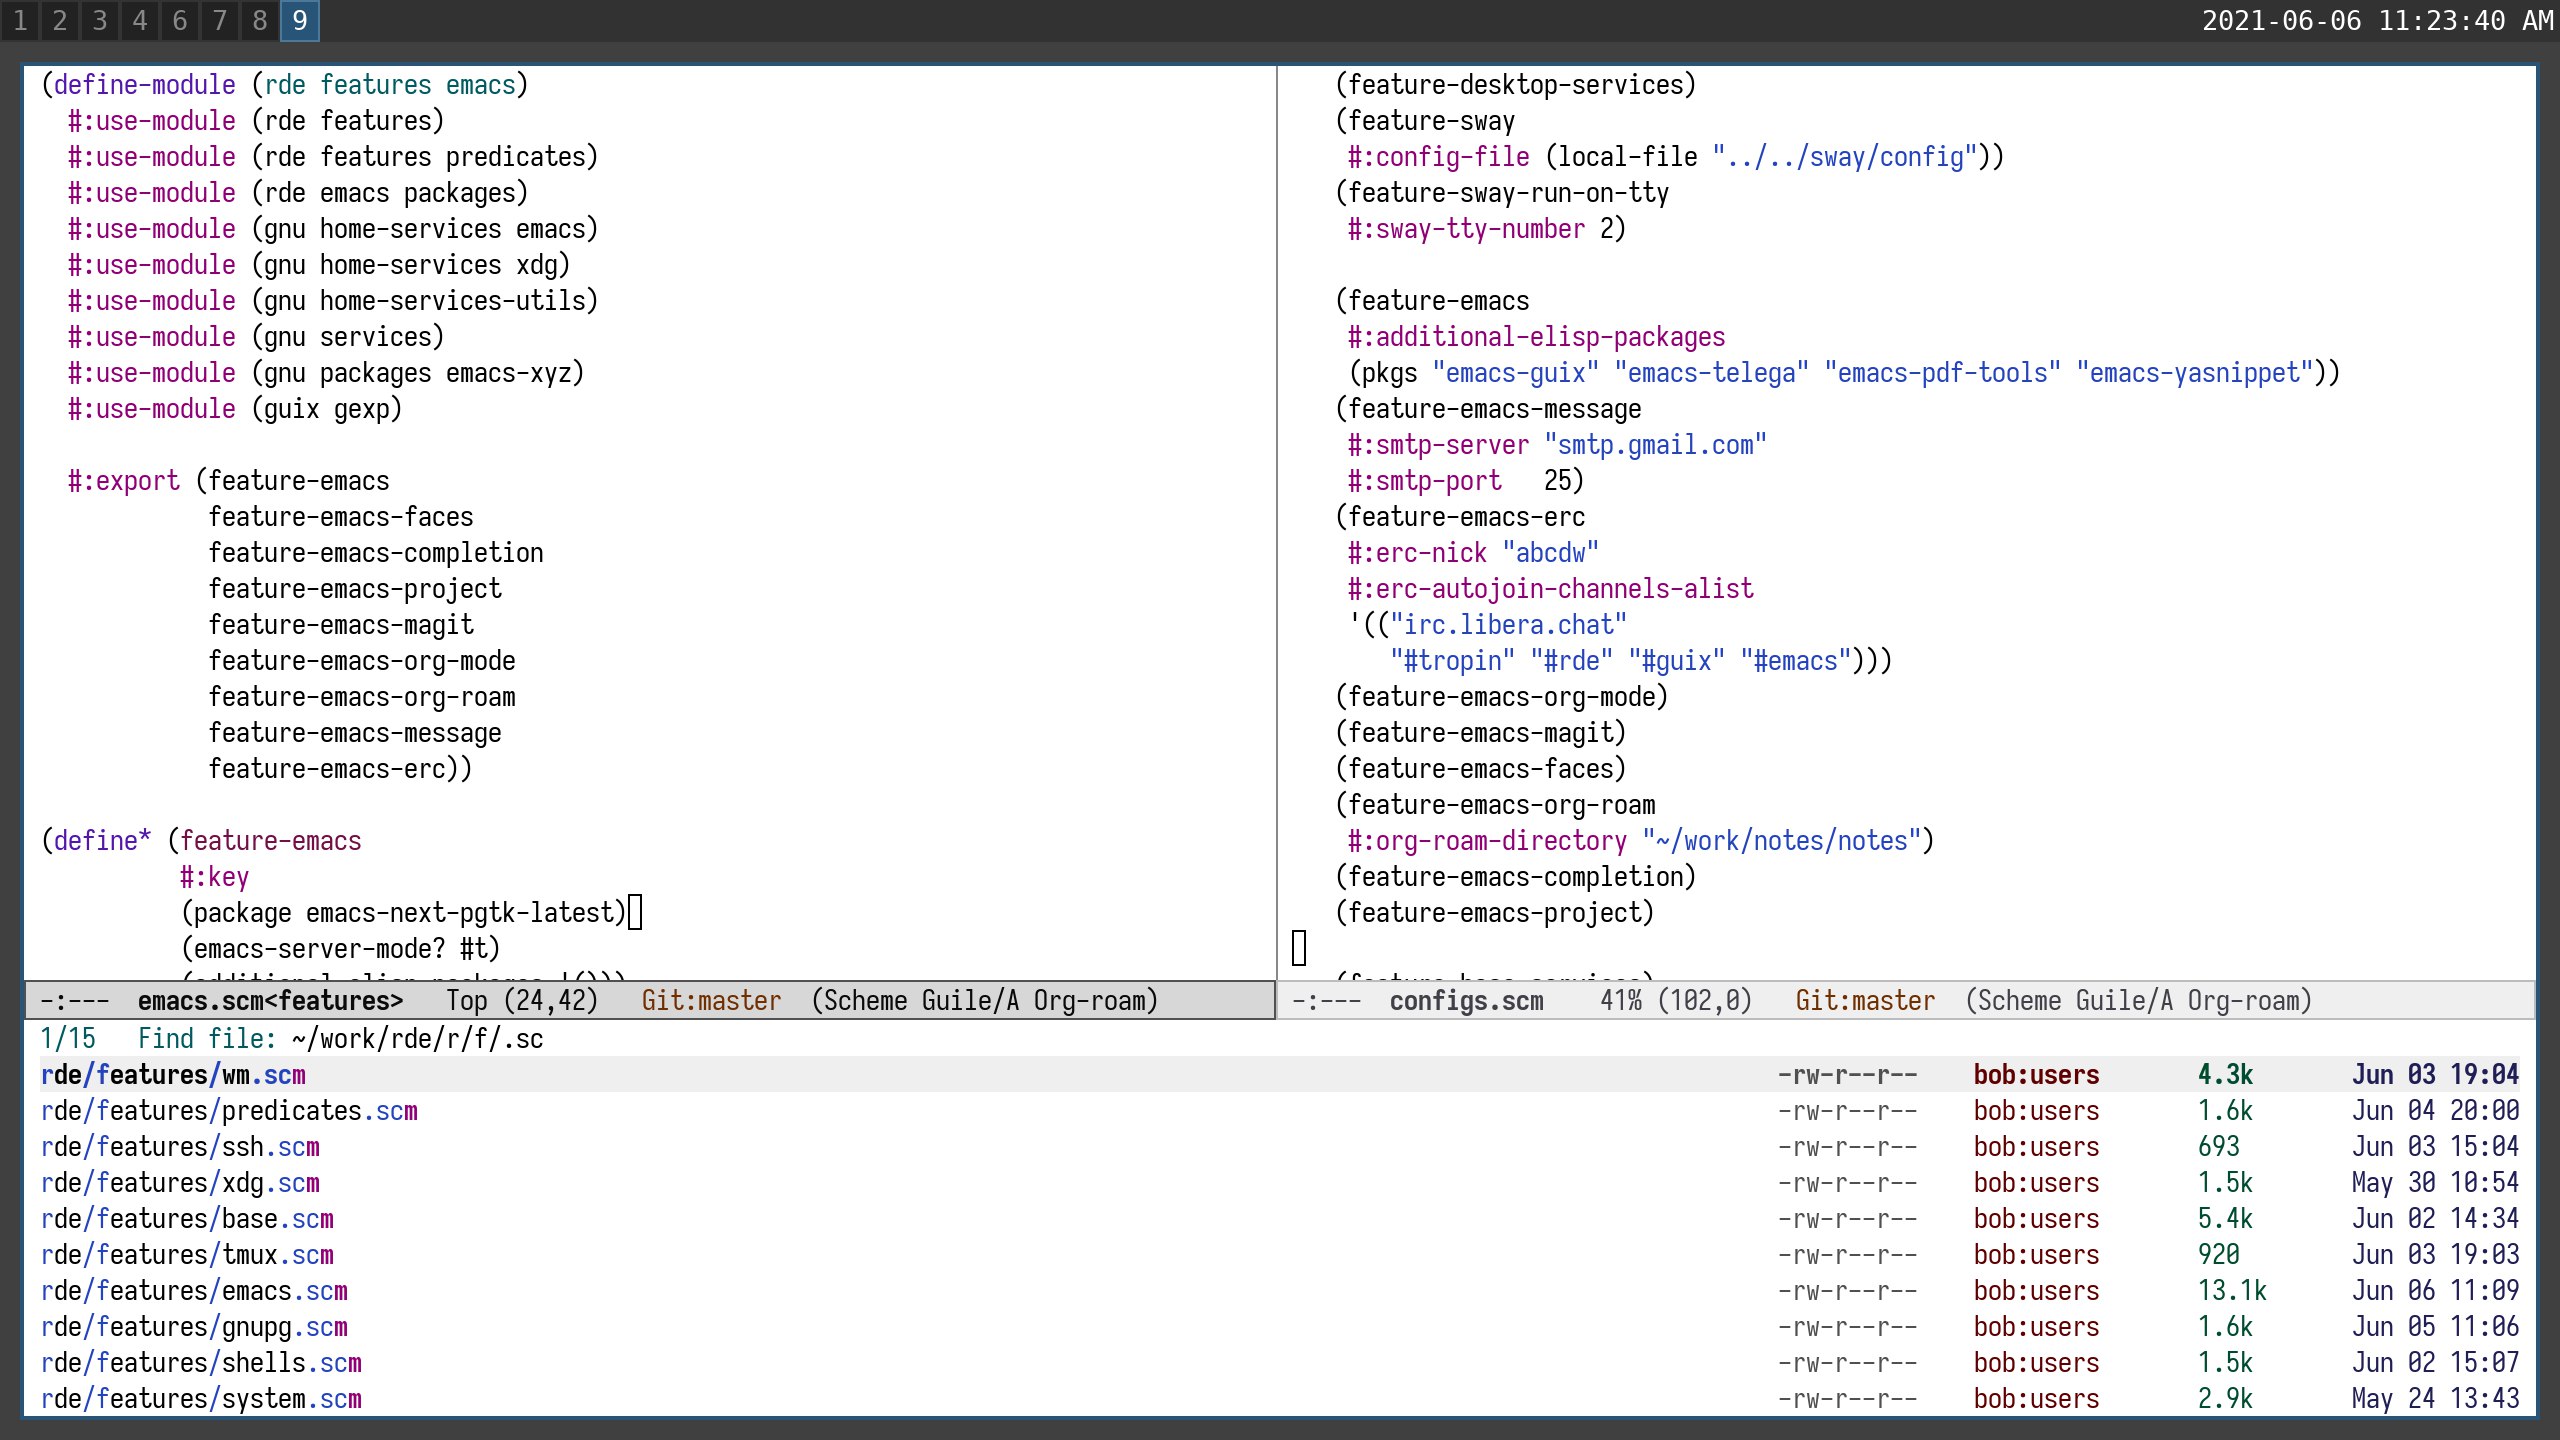
Task: Switch to workspace 4
Action: pos(140,21)
